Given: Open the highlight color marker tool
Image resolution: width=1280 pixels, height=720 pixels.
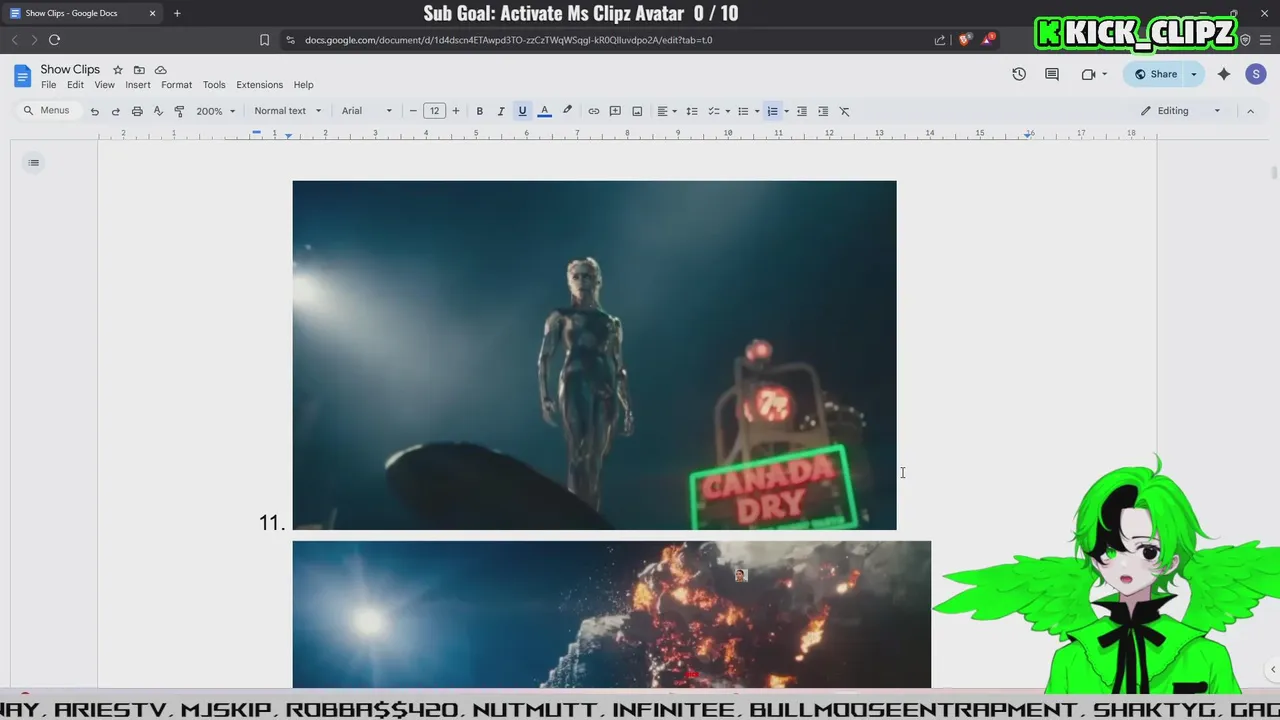Looking at the screenshot, I should [567, 111].
